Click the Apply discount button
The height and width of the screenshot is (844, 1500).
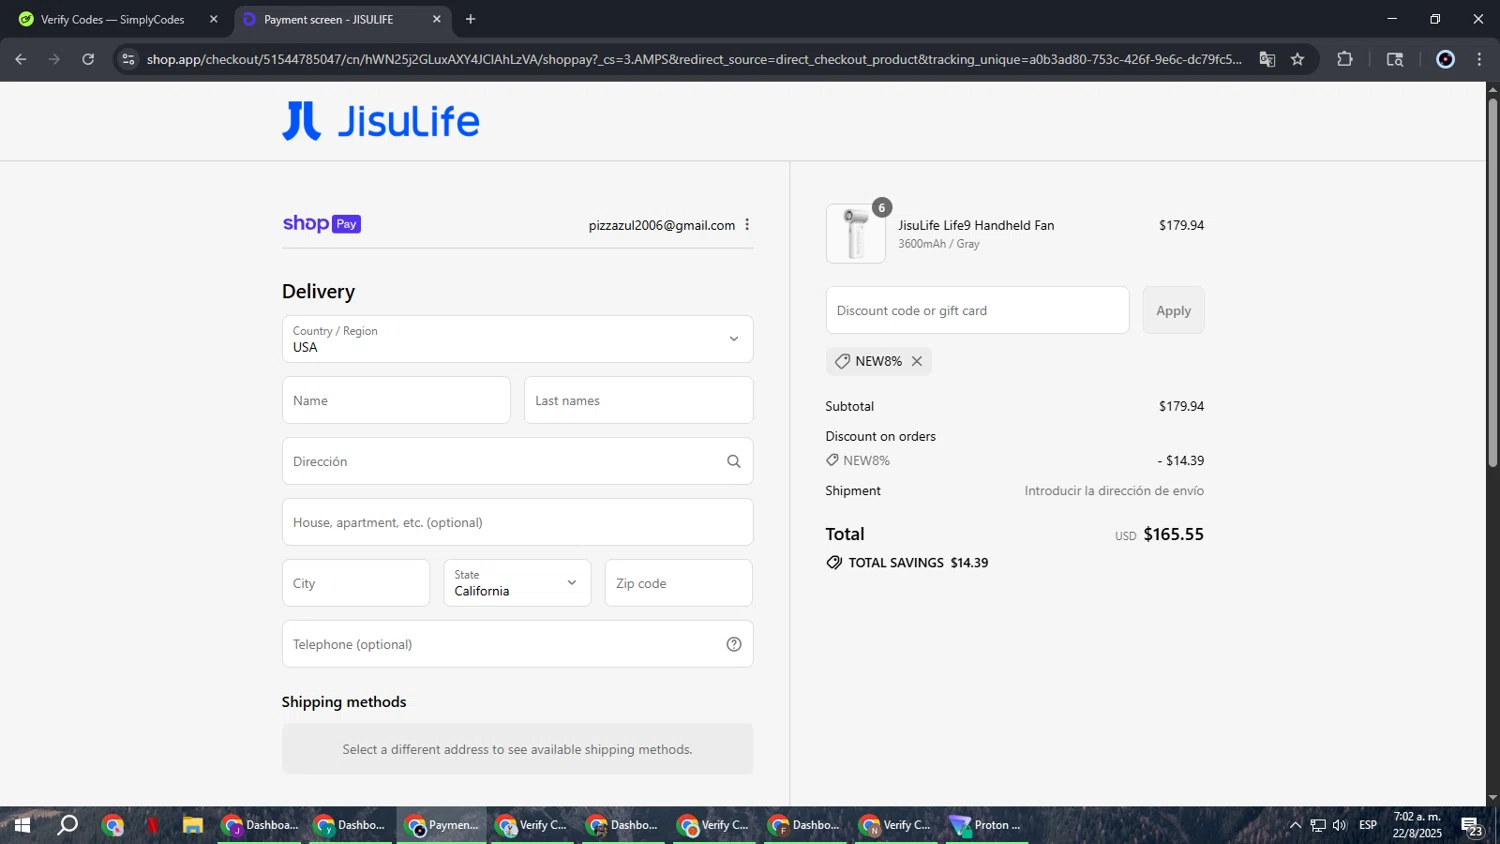coord(1173,310)
